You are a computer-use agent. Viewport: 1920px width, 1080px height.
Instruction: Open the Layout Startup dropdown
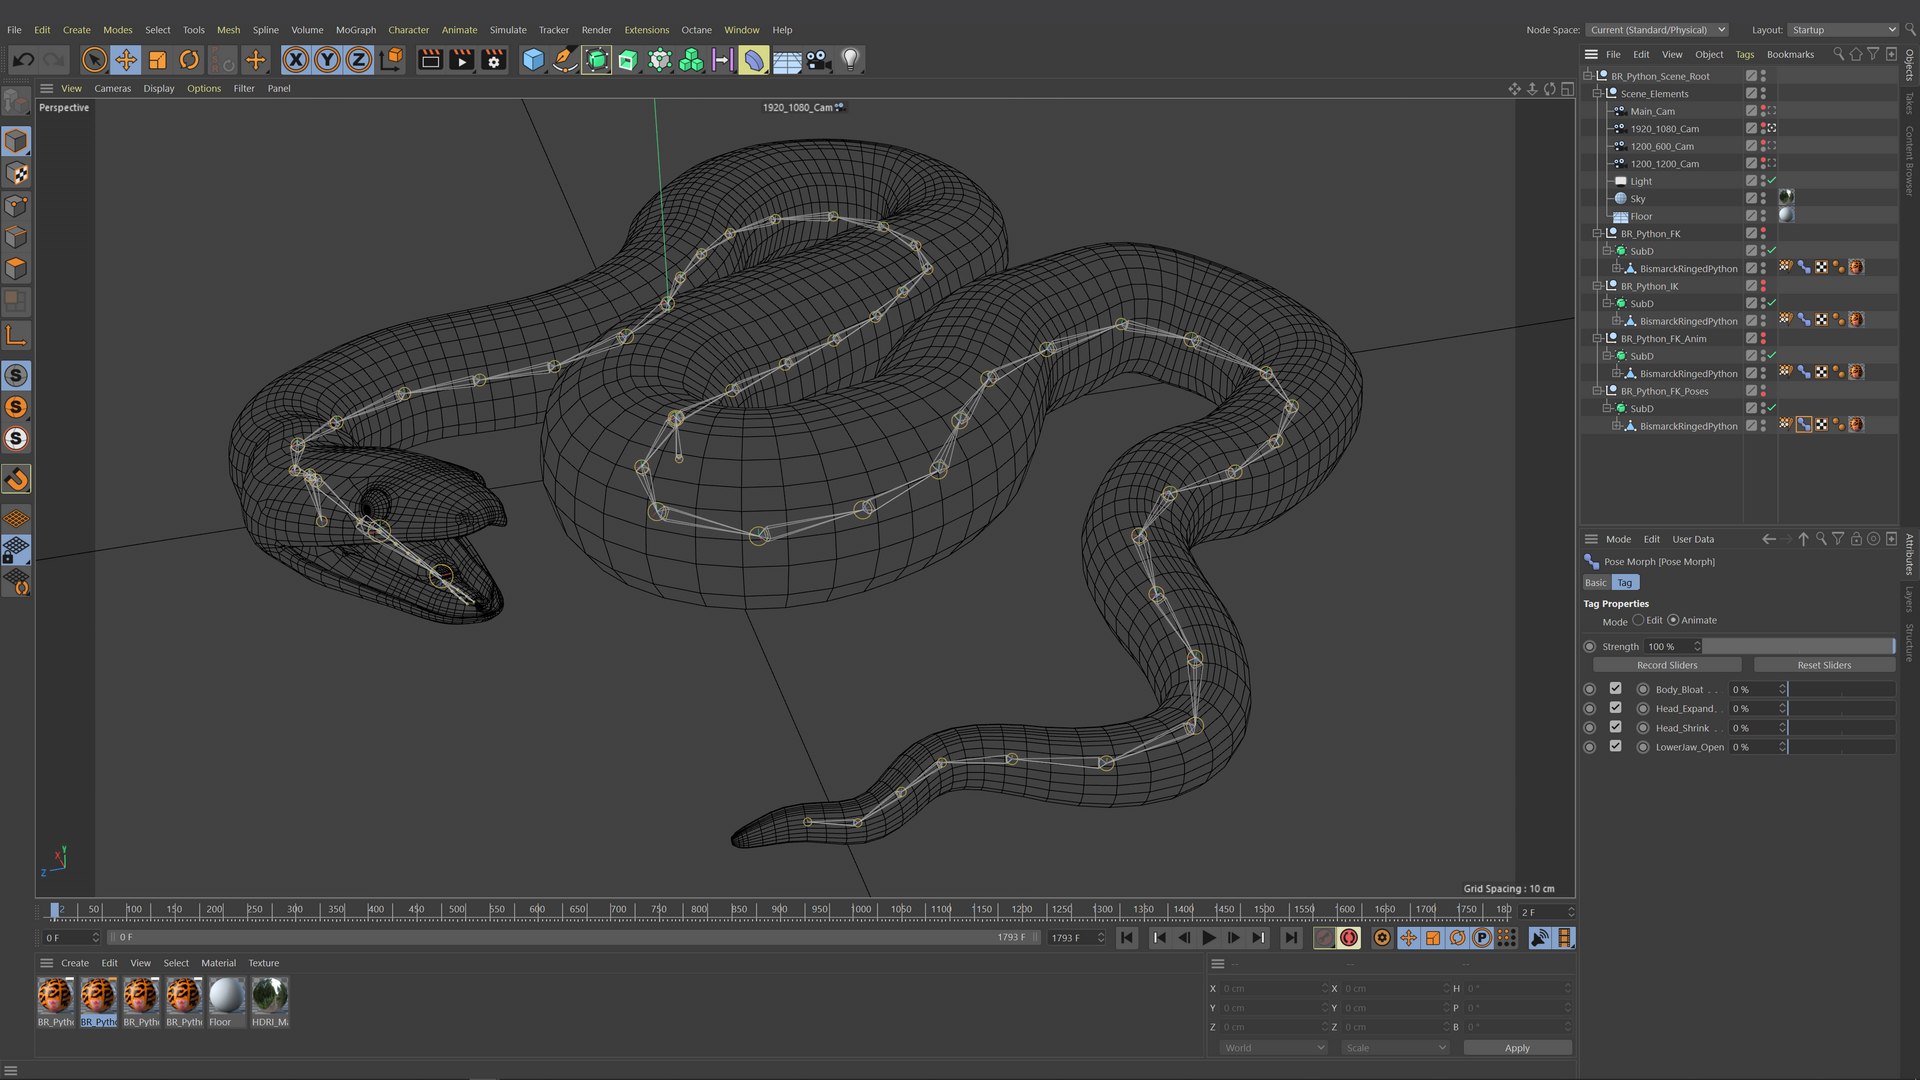pyautogui.click(x=1842, y=30)
